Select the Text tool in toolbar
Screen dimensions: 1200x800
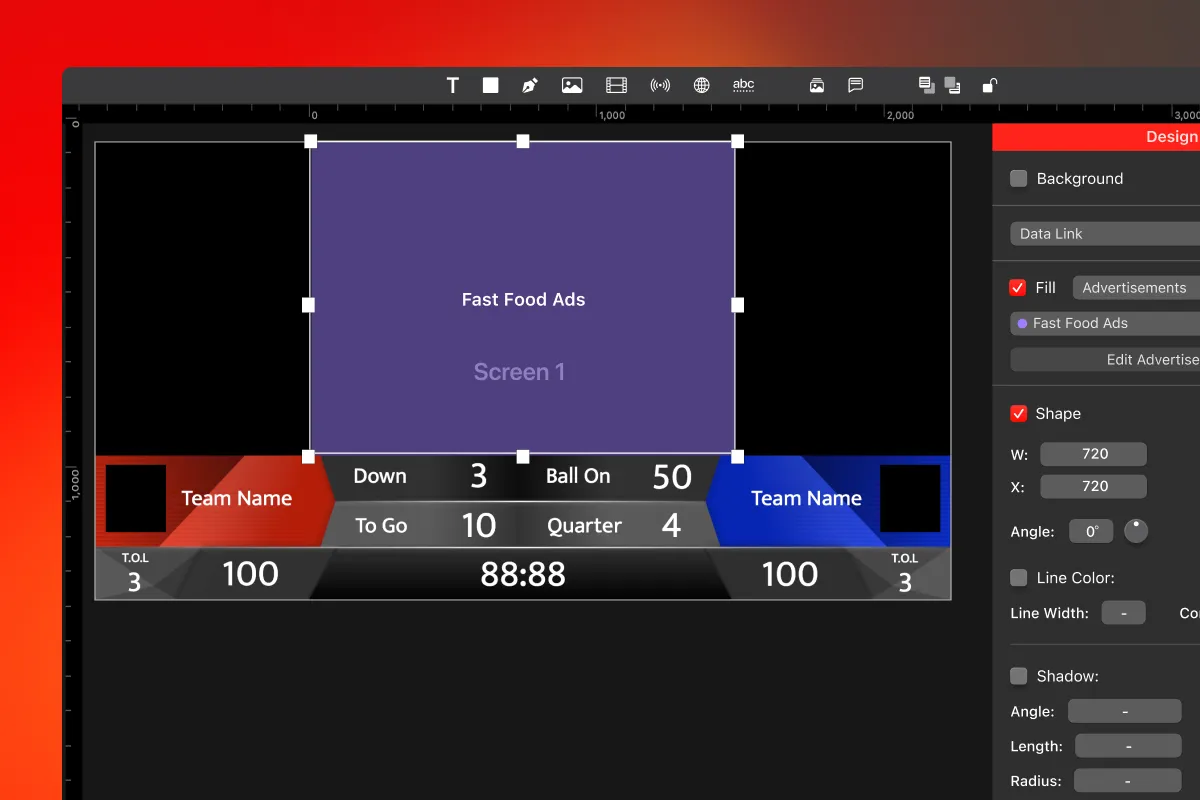tap(453, 86)
